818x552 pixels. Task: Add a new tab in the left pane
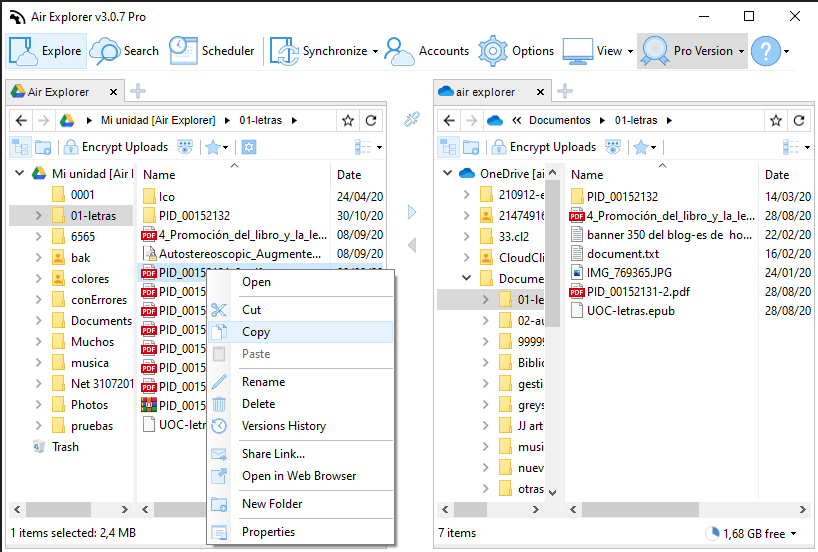(x=138, y=91)
